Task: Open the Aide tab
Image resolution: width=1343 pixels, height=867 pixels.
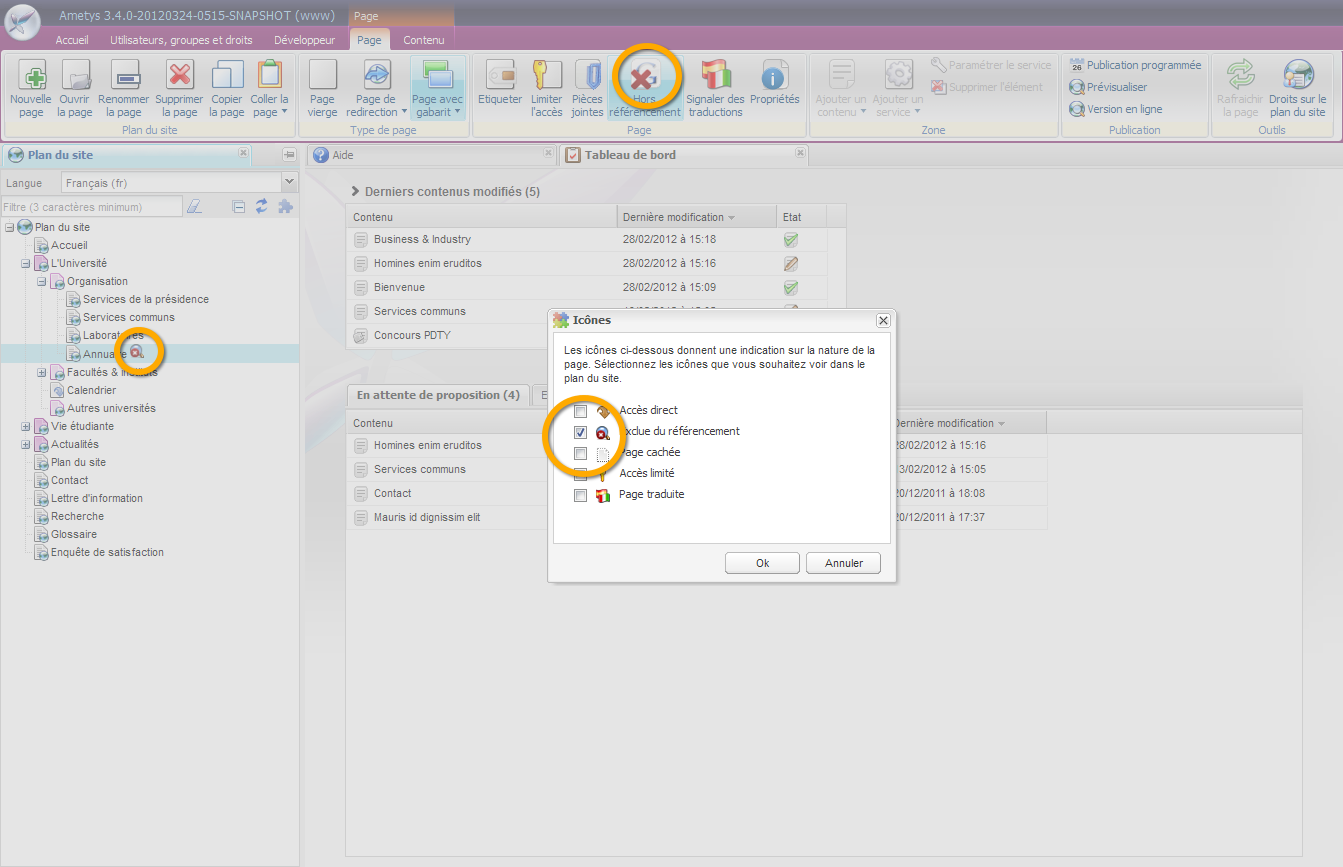Action: point(342,155)
